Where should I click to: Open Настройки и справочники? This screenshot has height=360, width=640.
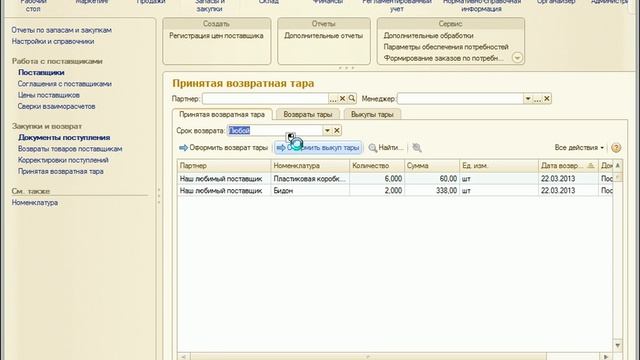53,42
